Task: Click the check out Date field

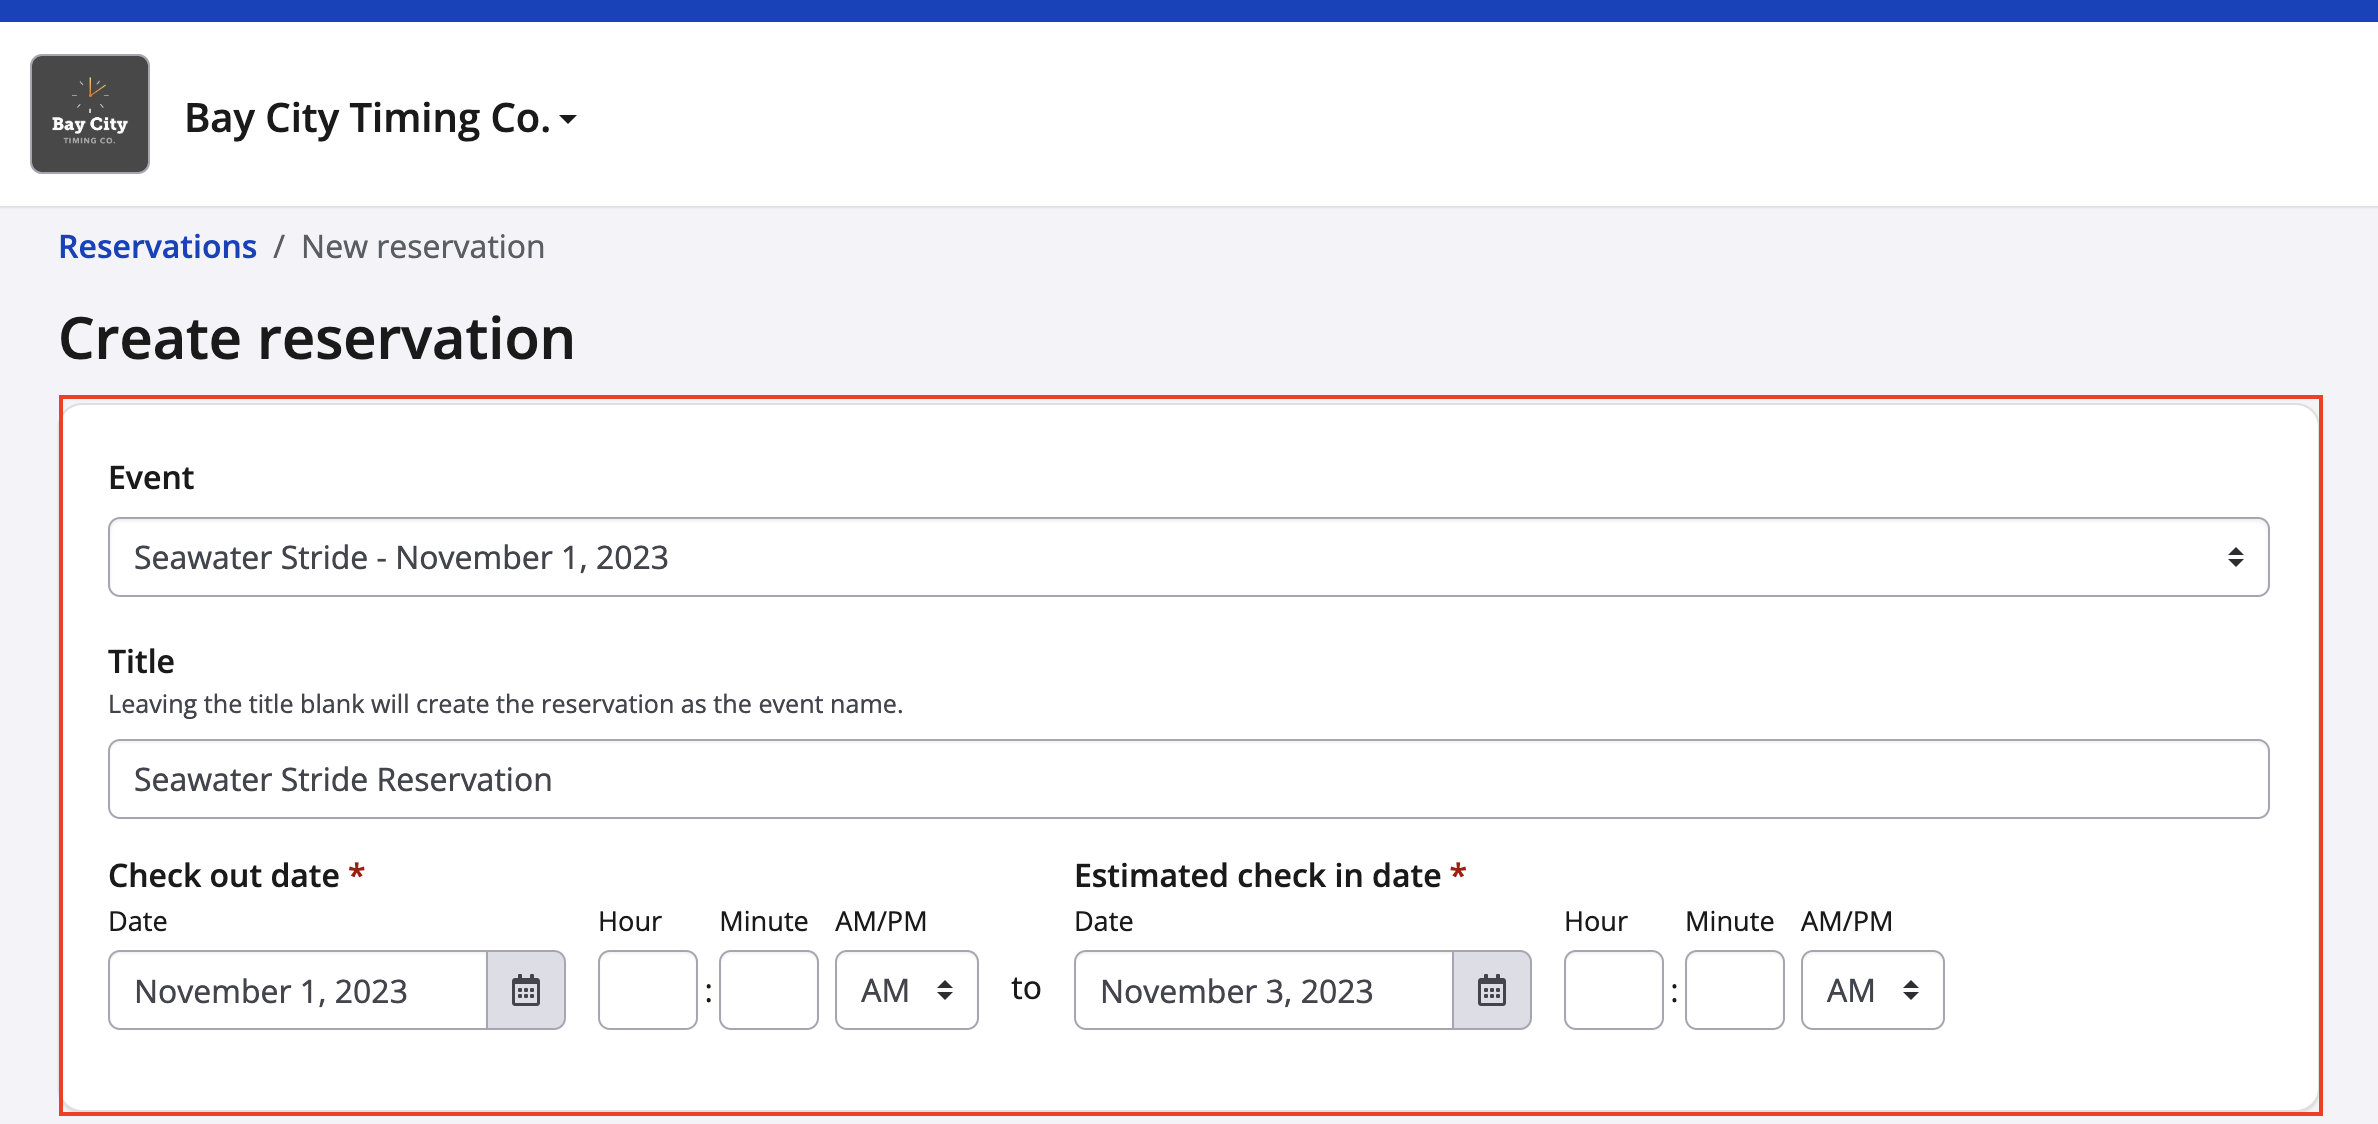Action: [x=298, y=990]
